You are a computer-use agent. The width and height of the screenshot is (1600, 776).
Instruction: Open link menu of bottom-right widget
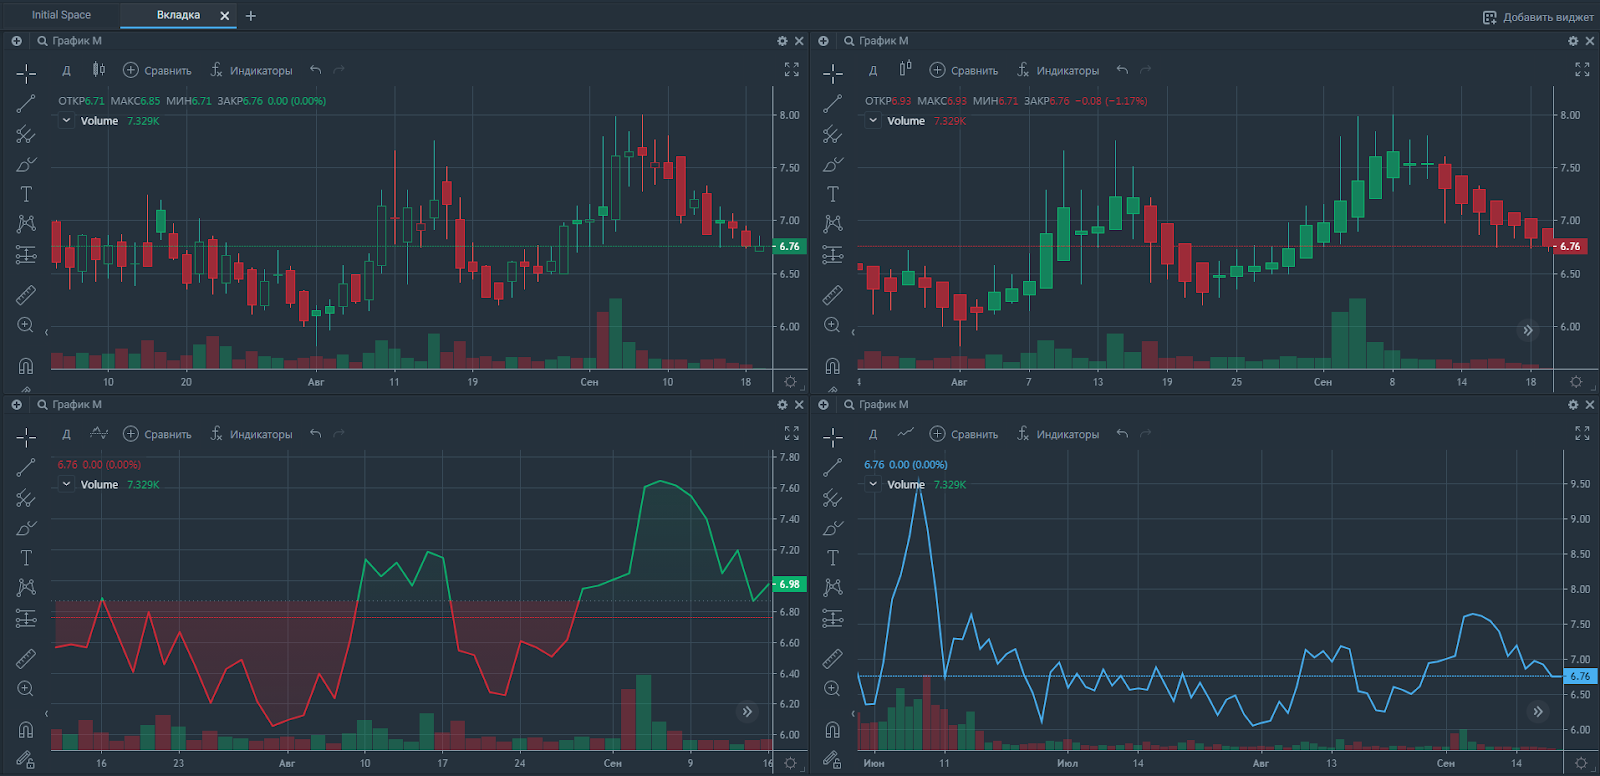tap(823, 405)
